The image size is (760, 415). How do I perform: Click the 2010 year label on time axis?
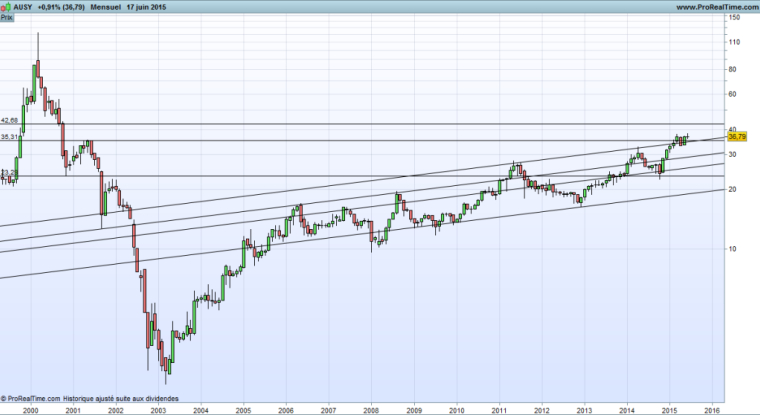pos(457,410)
